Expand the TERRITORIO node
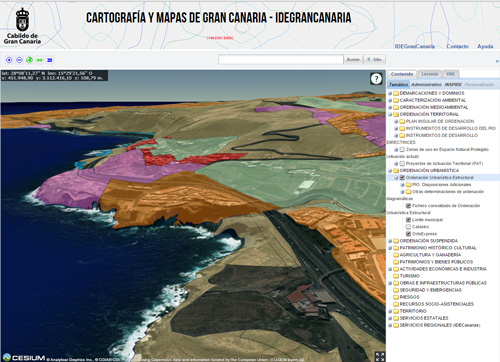Viewport: 500px width, 362px height. (x=390, y=311)
